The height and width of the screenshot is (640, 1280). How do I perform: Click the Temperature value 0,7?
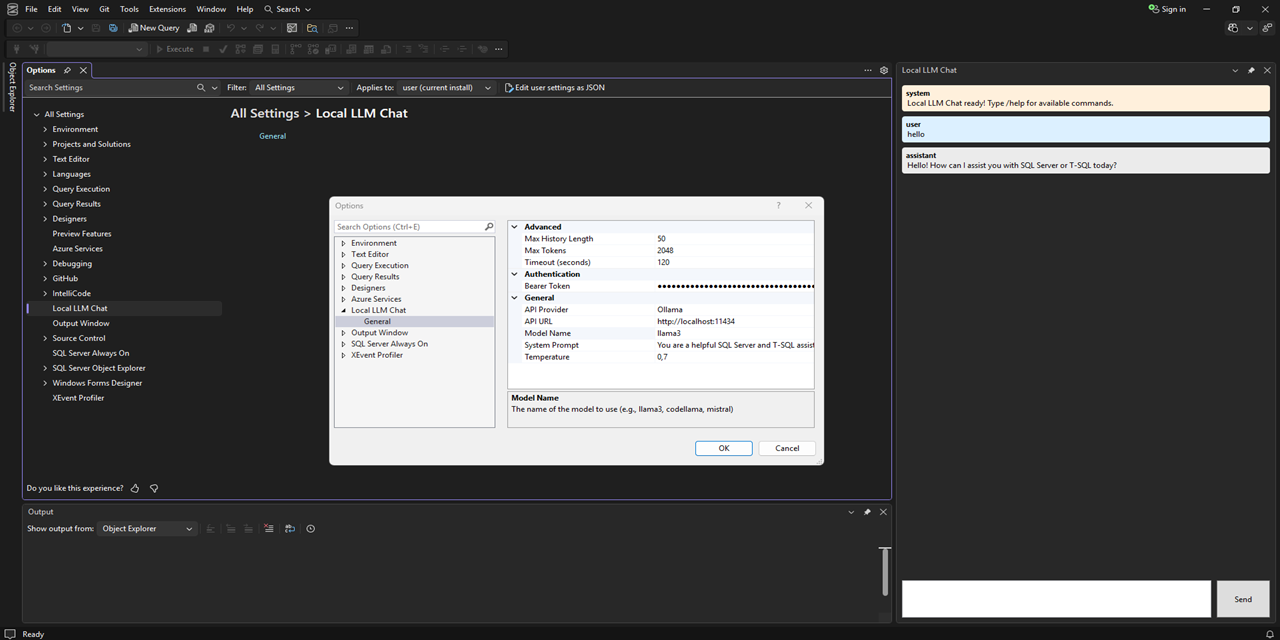662,357
